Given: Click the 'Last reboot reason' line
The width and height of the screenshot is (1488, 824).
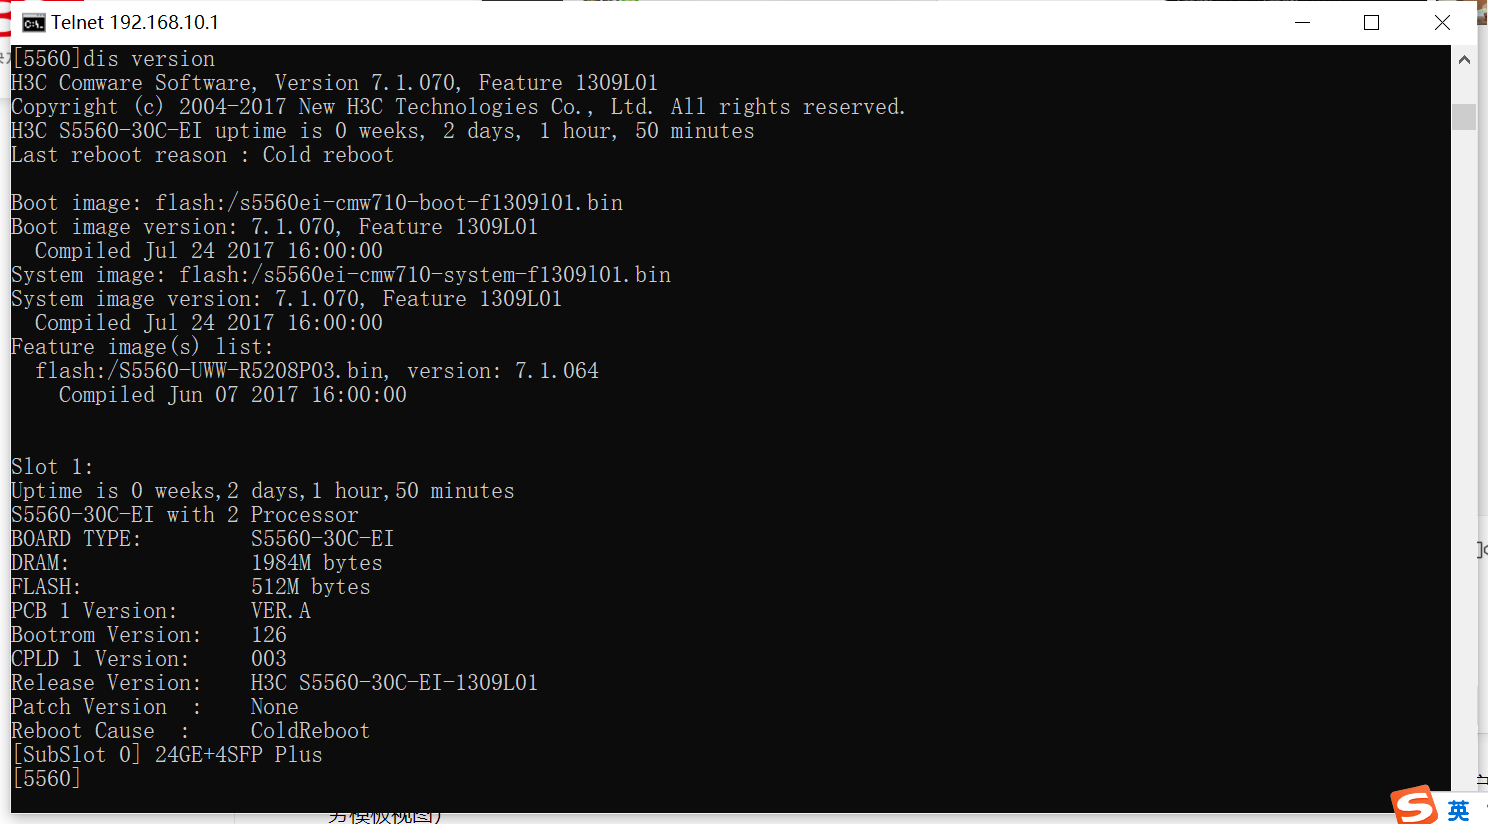Looking at the screenshot, I should point(202,155).
